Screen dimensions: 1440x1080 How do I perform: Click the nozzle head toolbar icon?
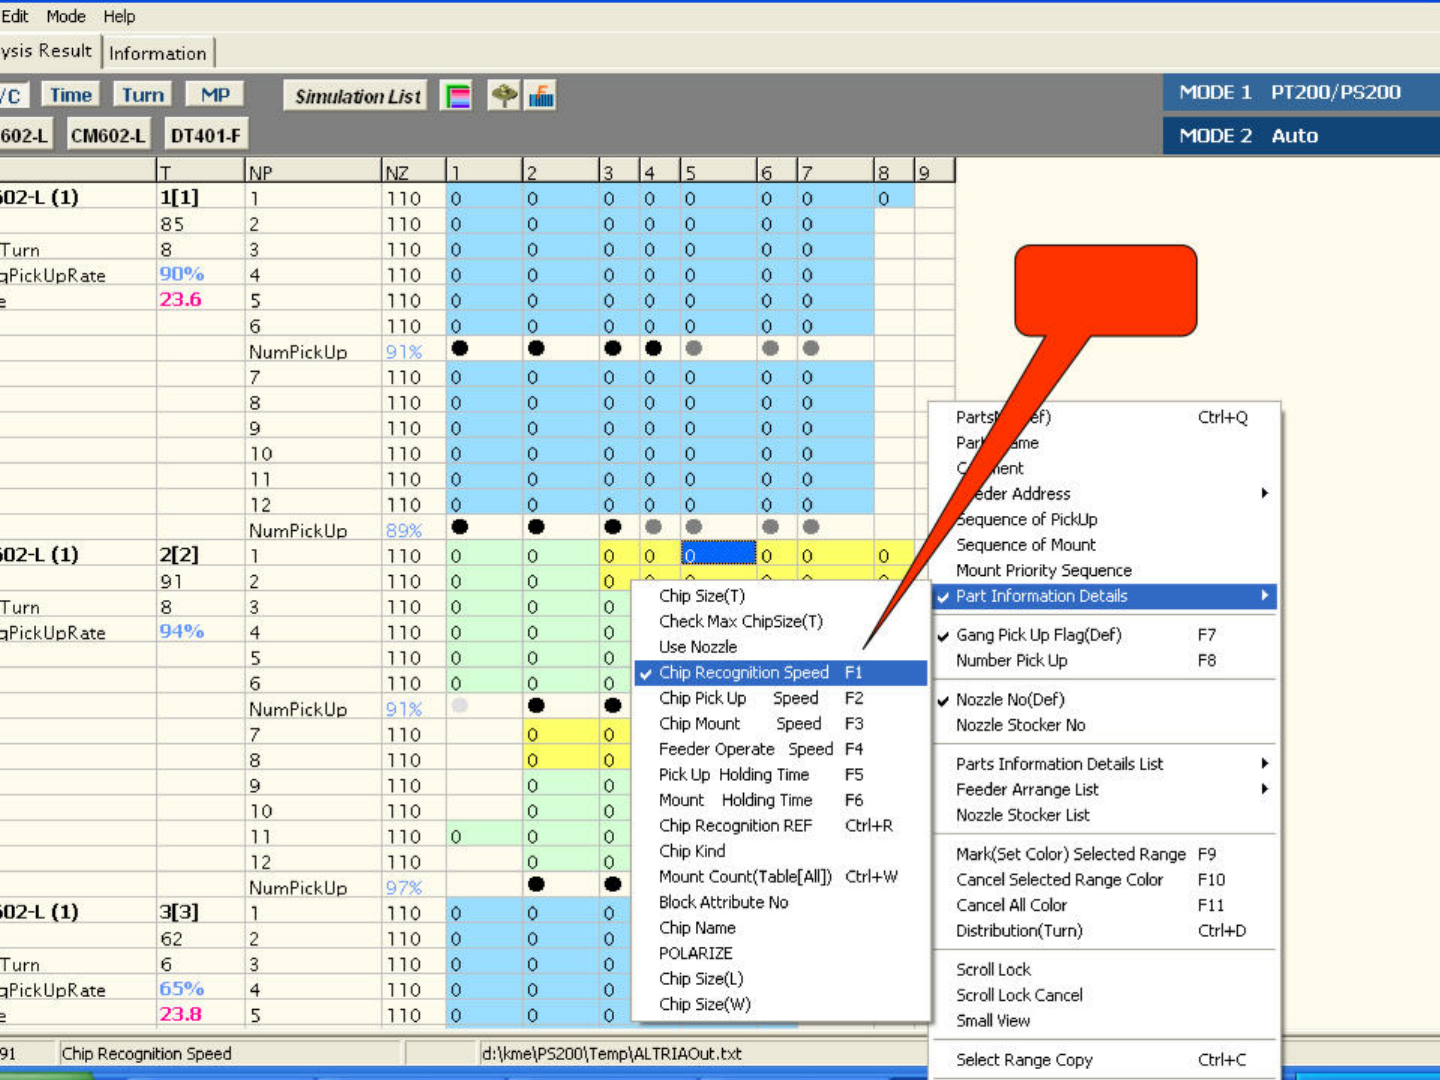click(504, 96)
